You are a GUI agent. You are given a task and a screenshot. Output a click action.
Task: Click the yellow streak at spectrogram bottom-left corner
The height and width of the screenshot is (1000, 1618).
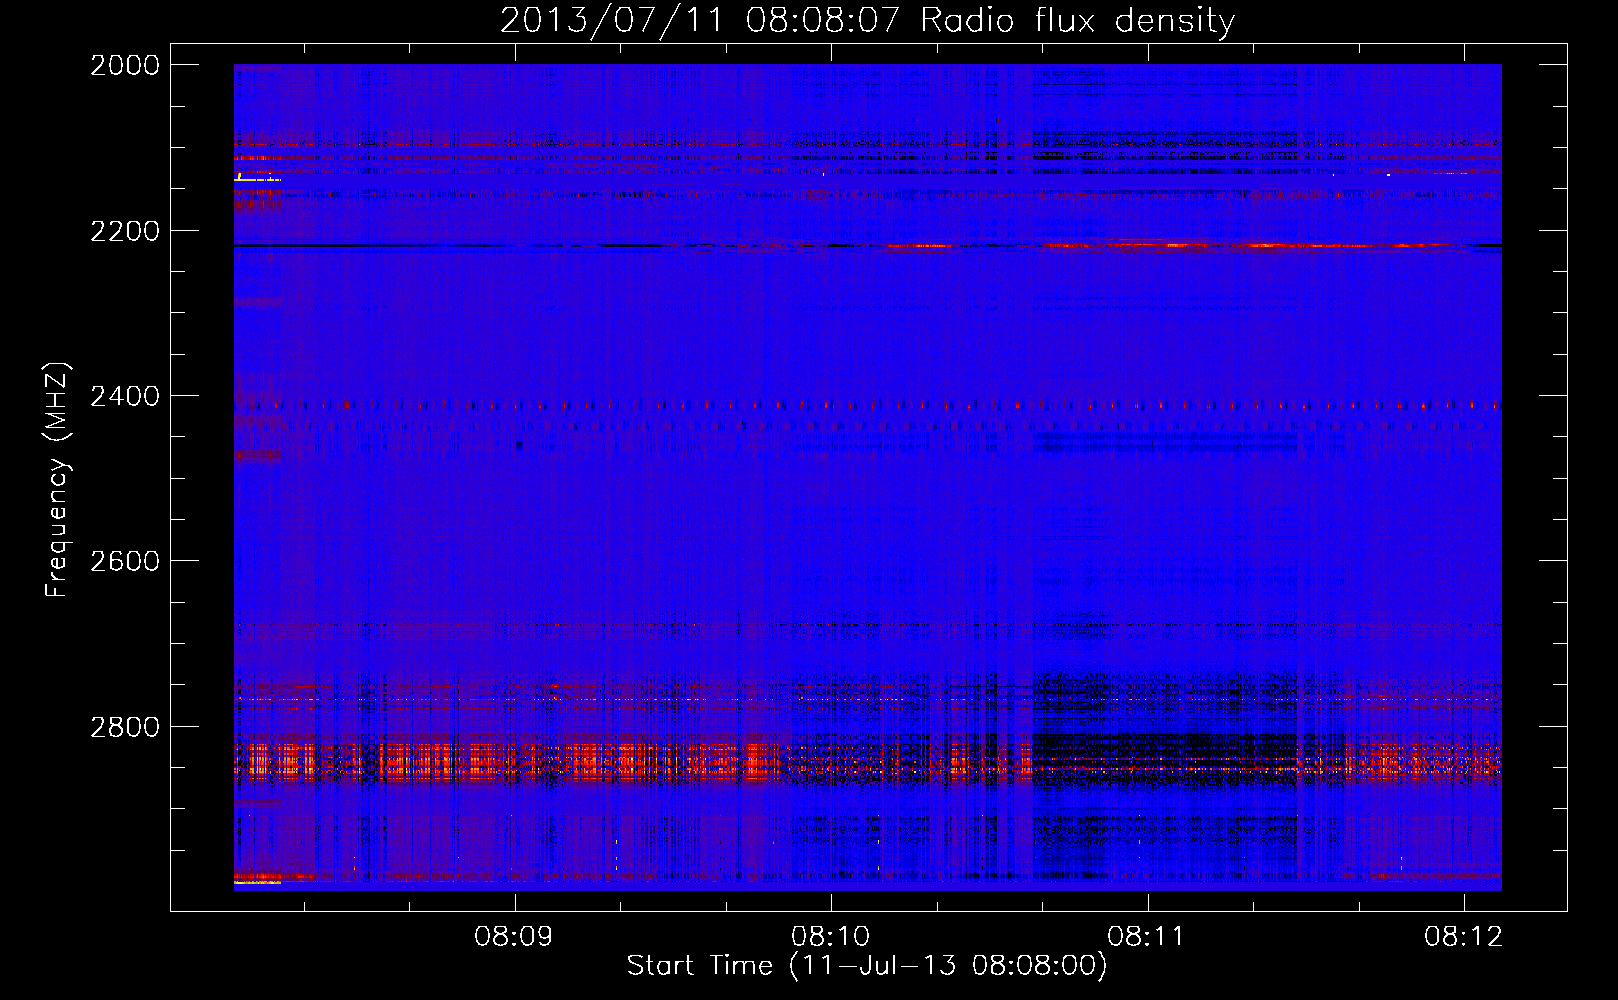coord(257,883)
